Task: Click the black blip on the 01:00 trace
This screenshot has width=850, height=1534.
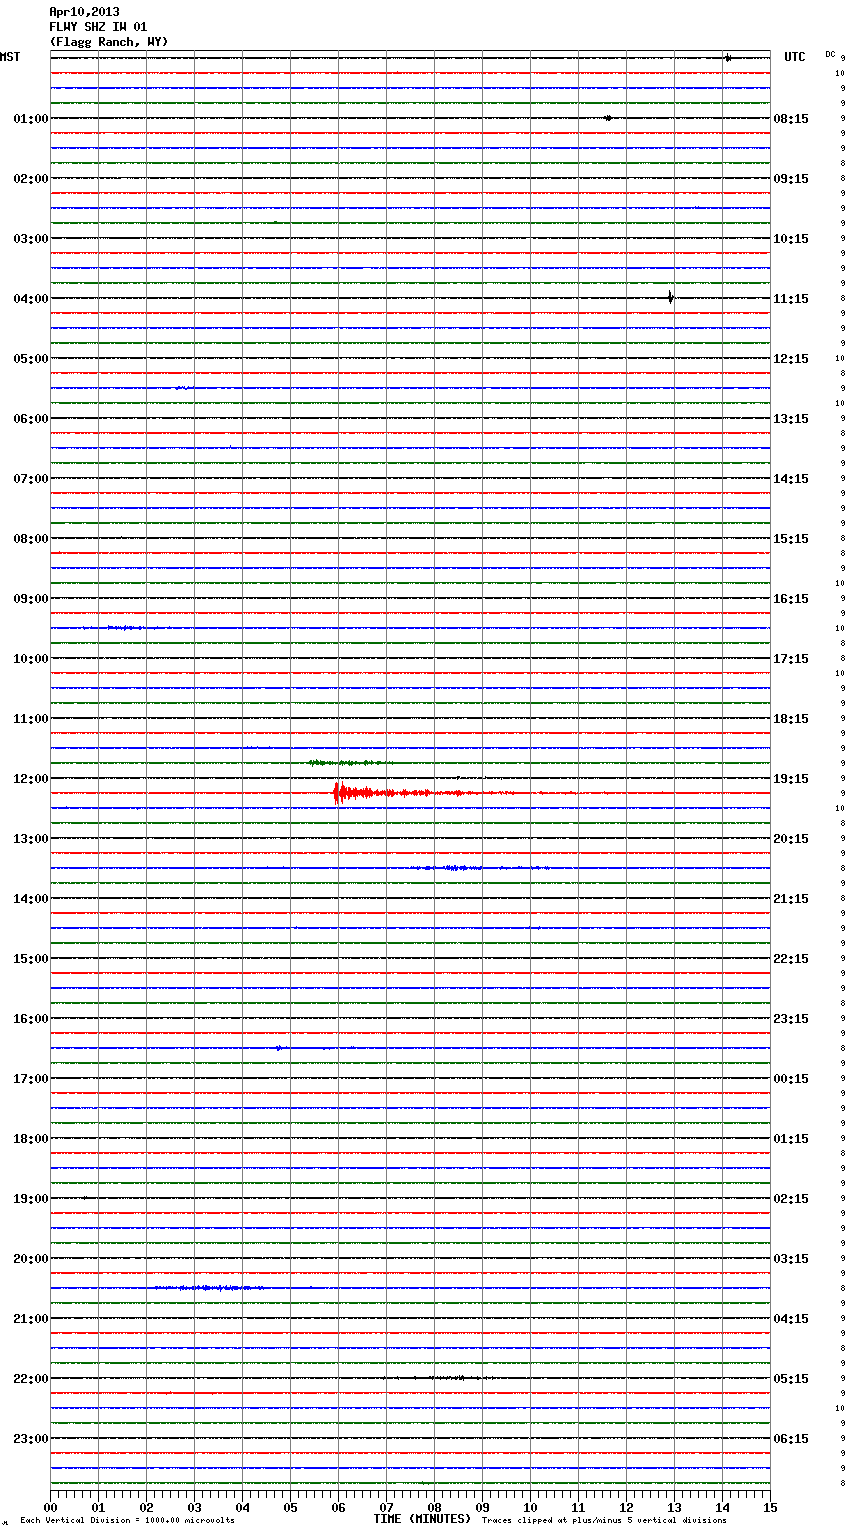Action: (x=608, y=118)
